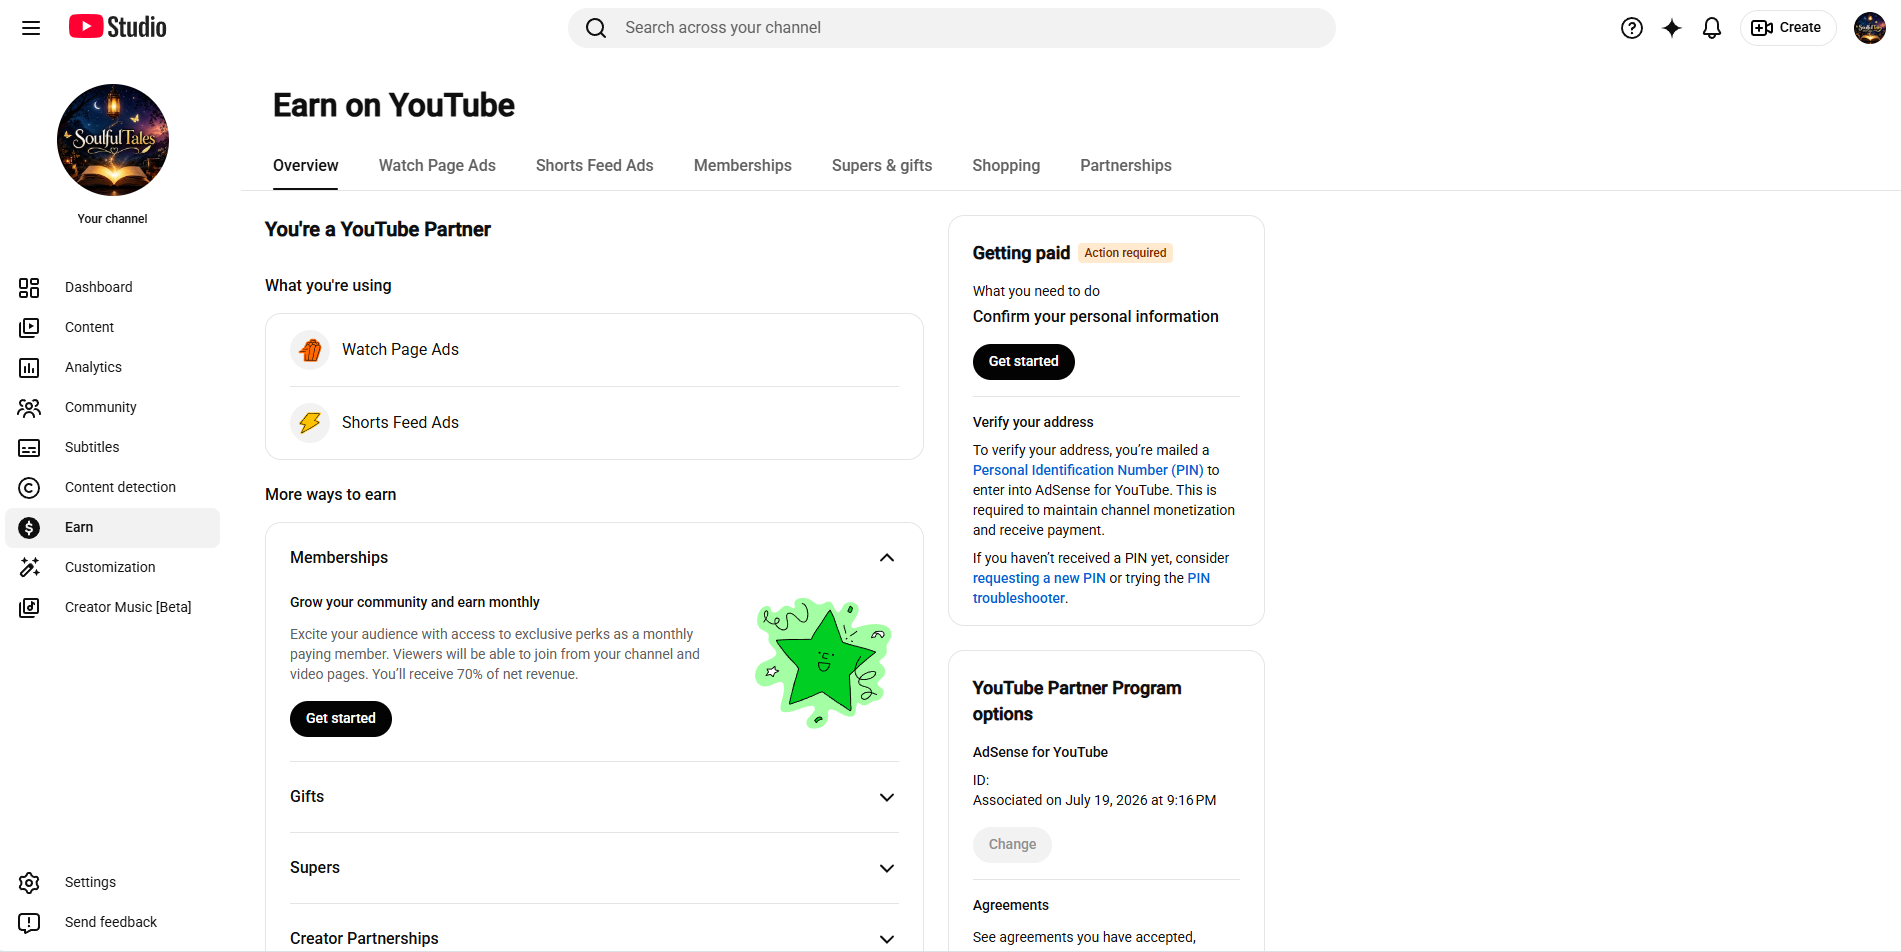Image resolution: width=1901 pixels, height=952 pixels.
Task: Click the Send feedback icon
Action: pos(29,923)
